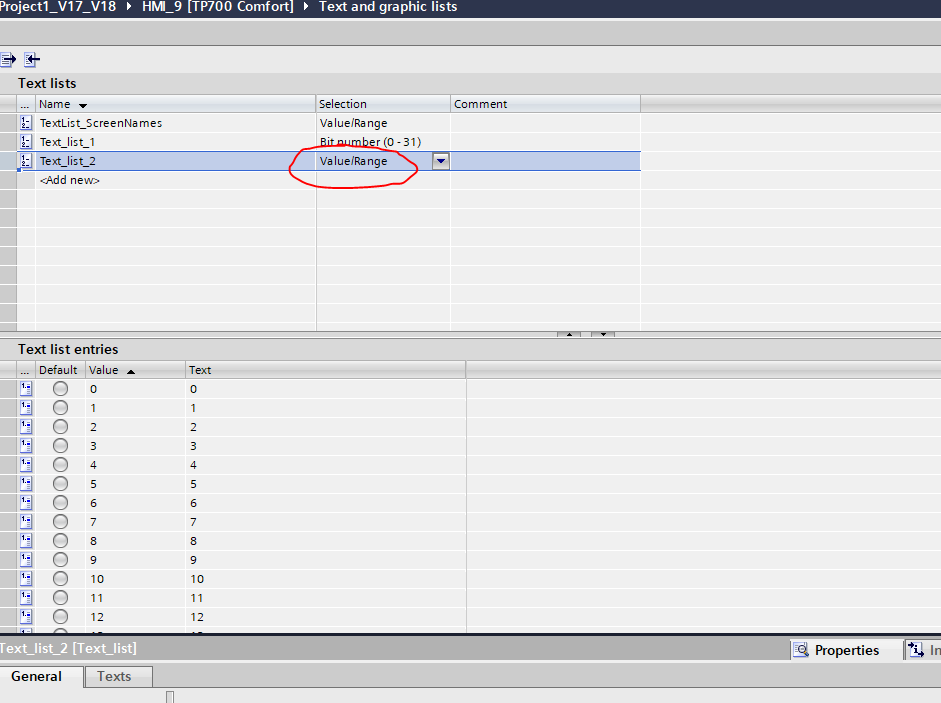
Task: Expand breadcrumb arrow after HMI_9 [TP700 Comfort]
Action: pyautogui.click(x=306, y=7)
